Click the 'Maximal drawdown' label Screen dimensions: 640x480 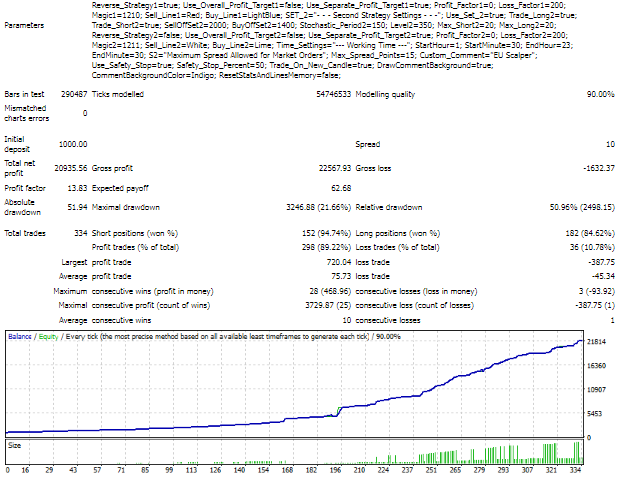[126, 207]
